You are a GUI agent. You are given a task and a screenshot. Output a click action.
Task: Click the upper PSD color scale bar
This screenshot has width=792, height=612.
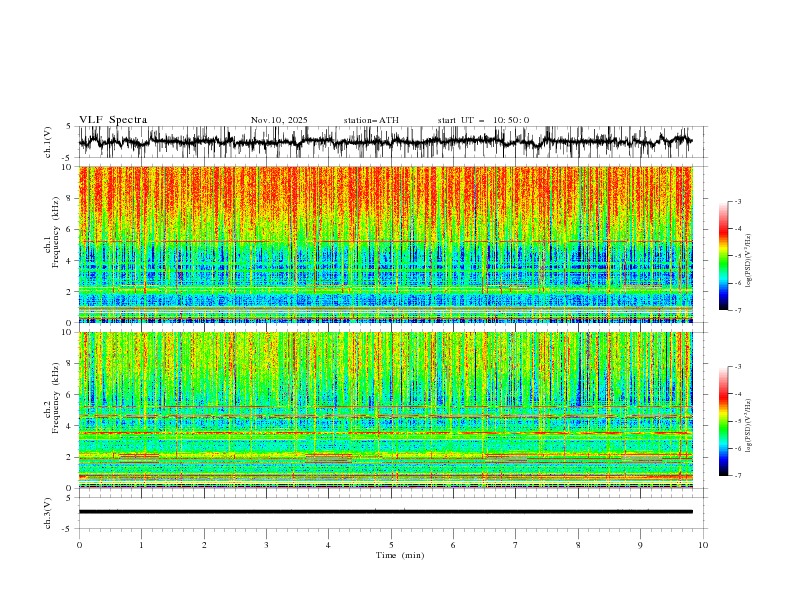tap(723, 256)
